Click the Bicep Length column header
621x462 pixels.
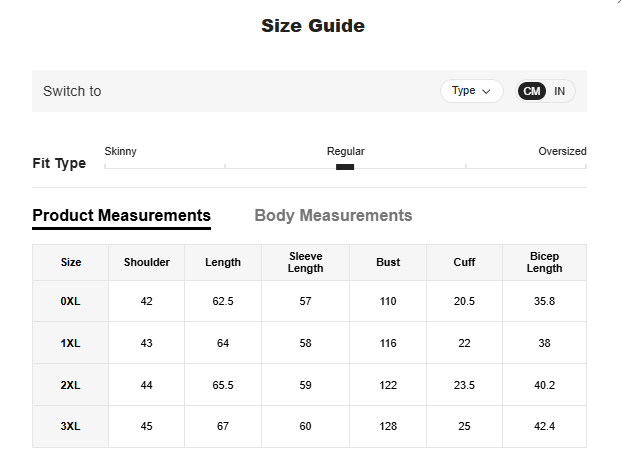coord(544,263)
